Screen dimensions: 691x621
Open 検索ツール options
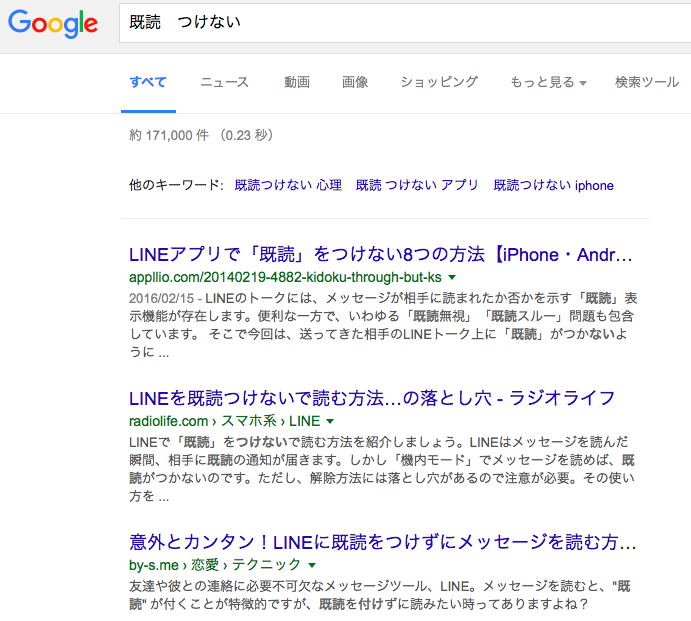pyautogui.click(x=647, y=82)
